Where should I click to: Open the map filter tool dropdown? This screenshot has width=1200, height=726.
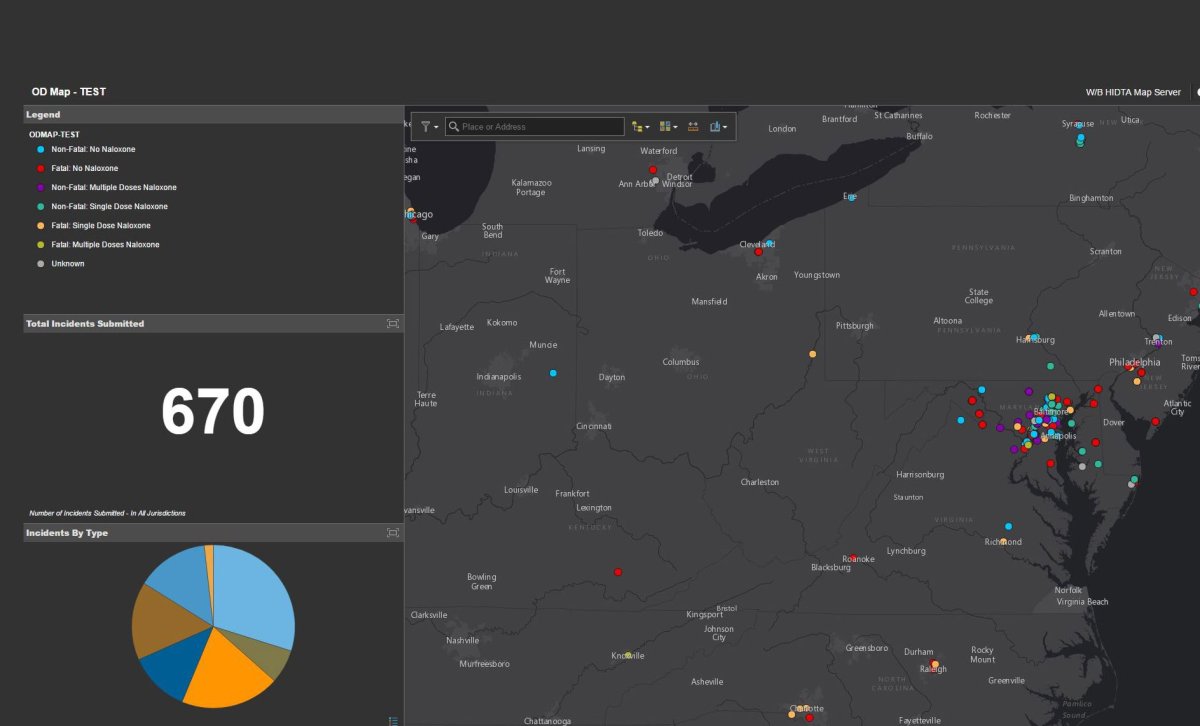[429, 127]
